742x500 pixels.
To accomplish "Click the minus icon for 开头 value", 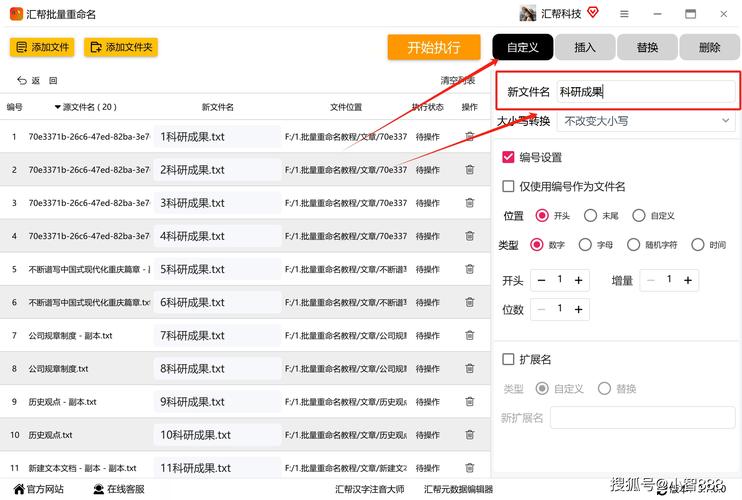I will (541, 281).
